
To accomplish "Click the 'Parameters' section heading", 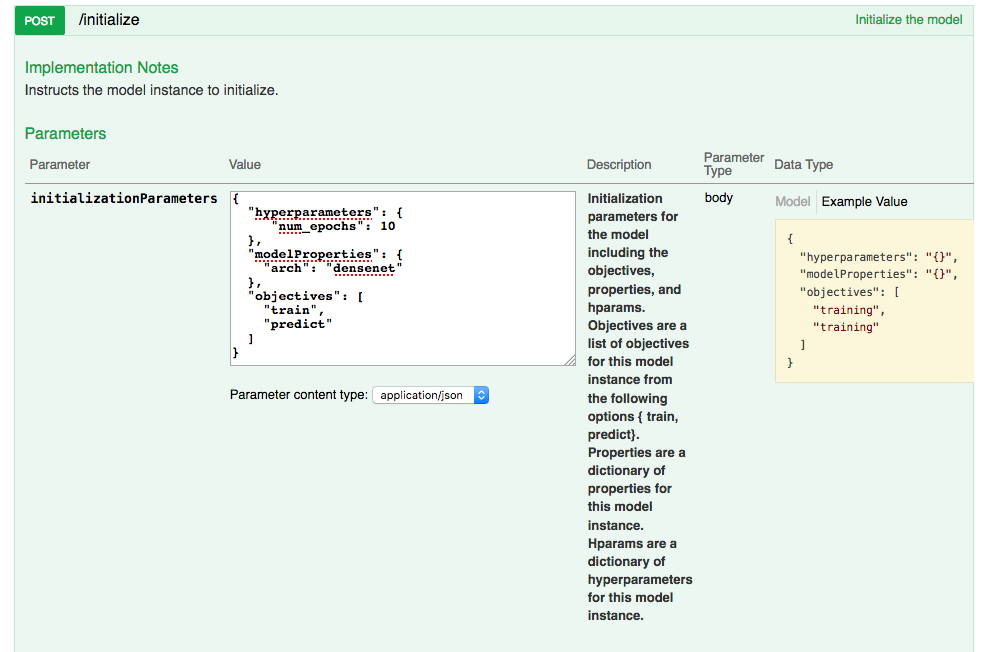I will point(65,133).
